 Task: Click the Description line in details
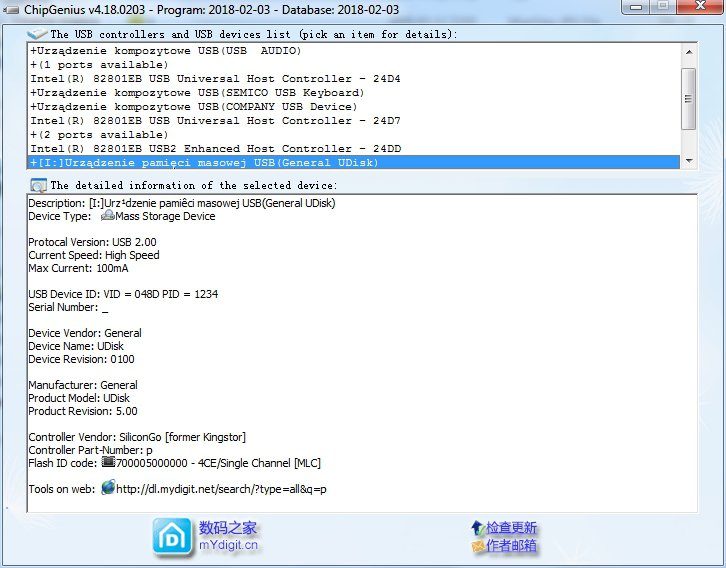182,203
